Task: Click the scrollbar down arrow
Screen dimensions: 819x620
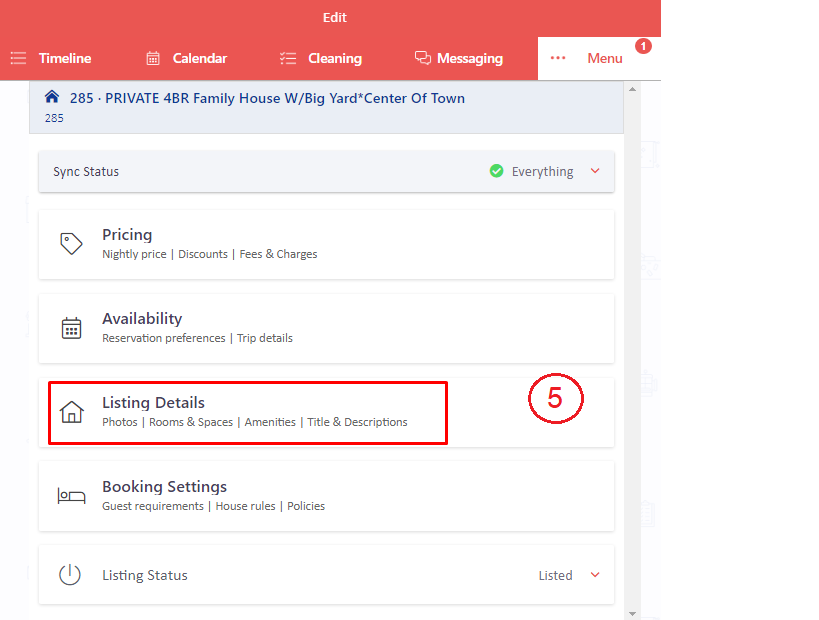Action: (x=633, y=614)
